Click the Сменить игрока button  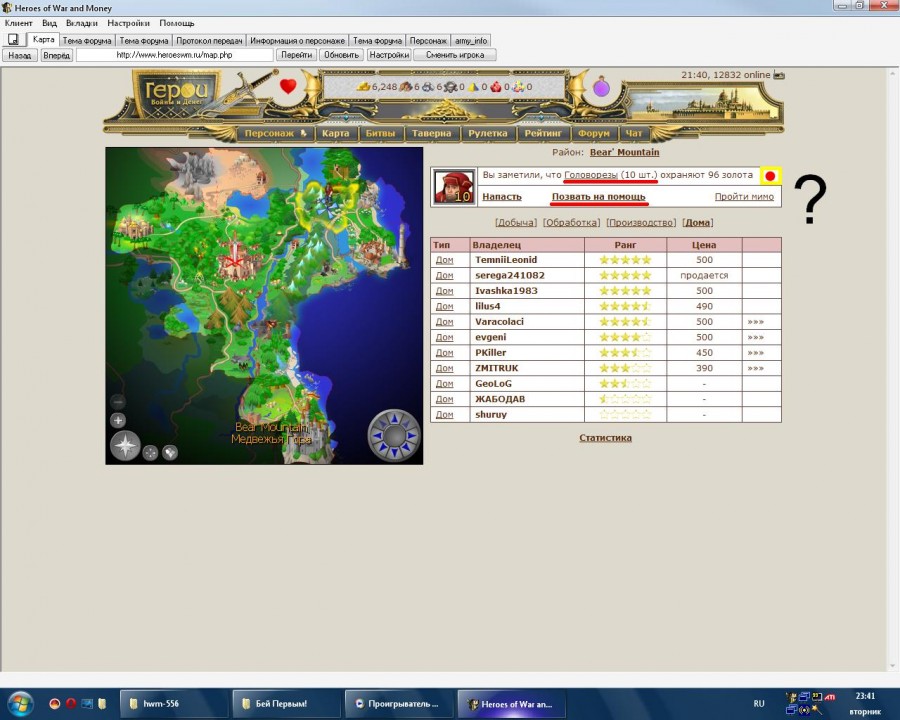[x=455, y=55]
